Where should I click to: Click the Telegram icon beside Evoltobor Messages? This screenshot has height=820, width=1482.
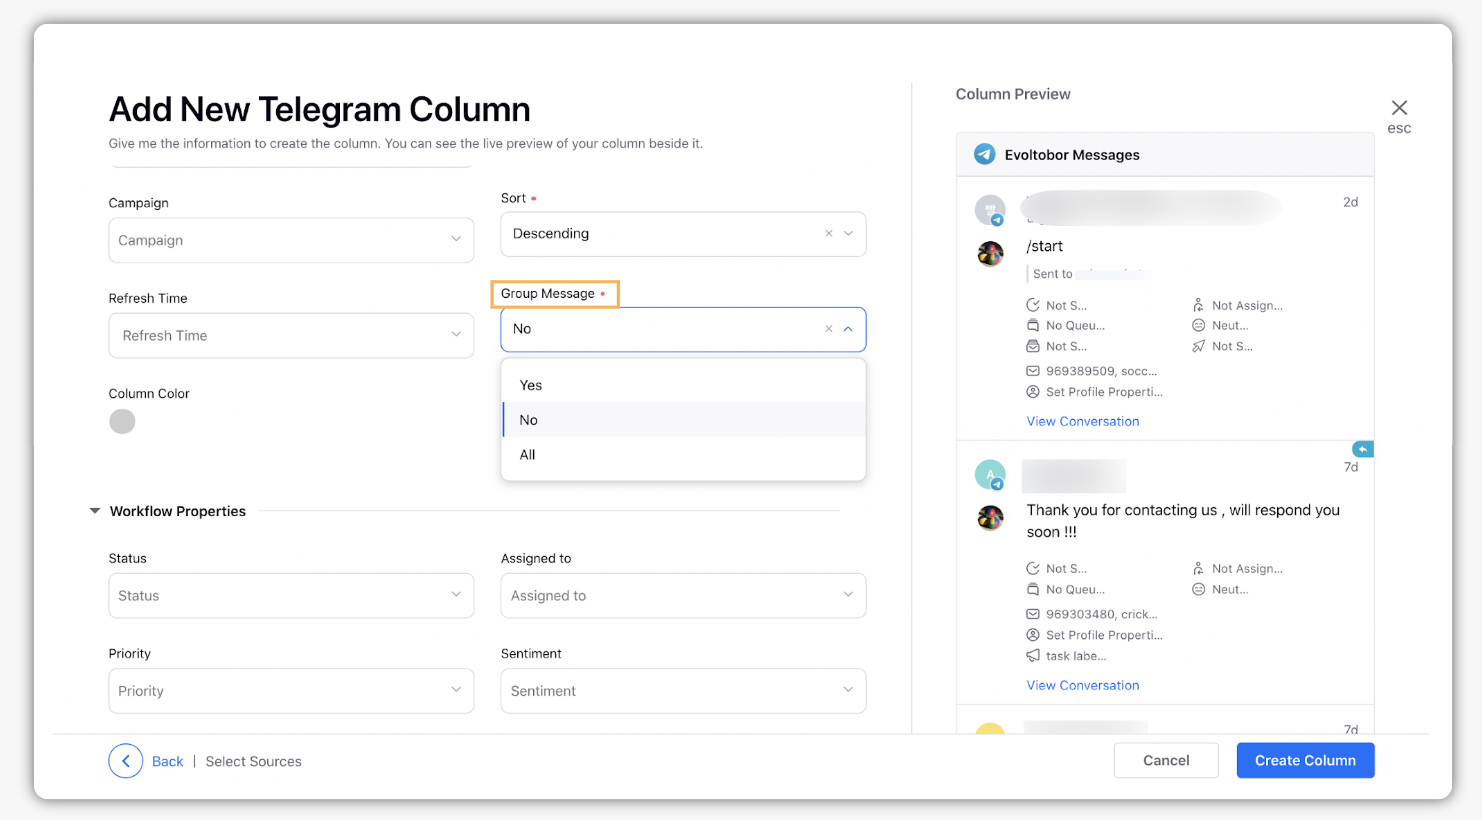click(x=985, y=154)
